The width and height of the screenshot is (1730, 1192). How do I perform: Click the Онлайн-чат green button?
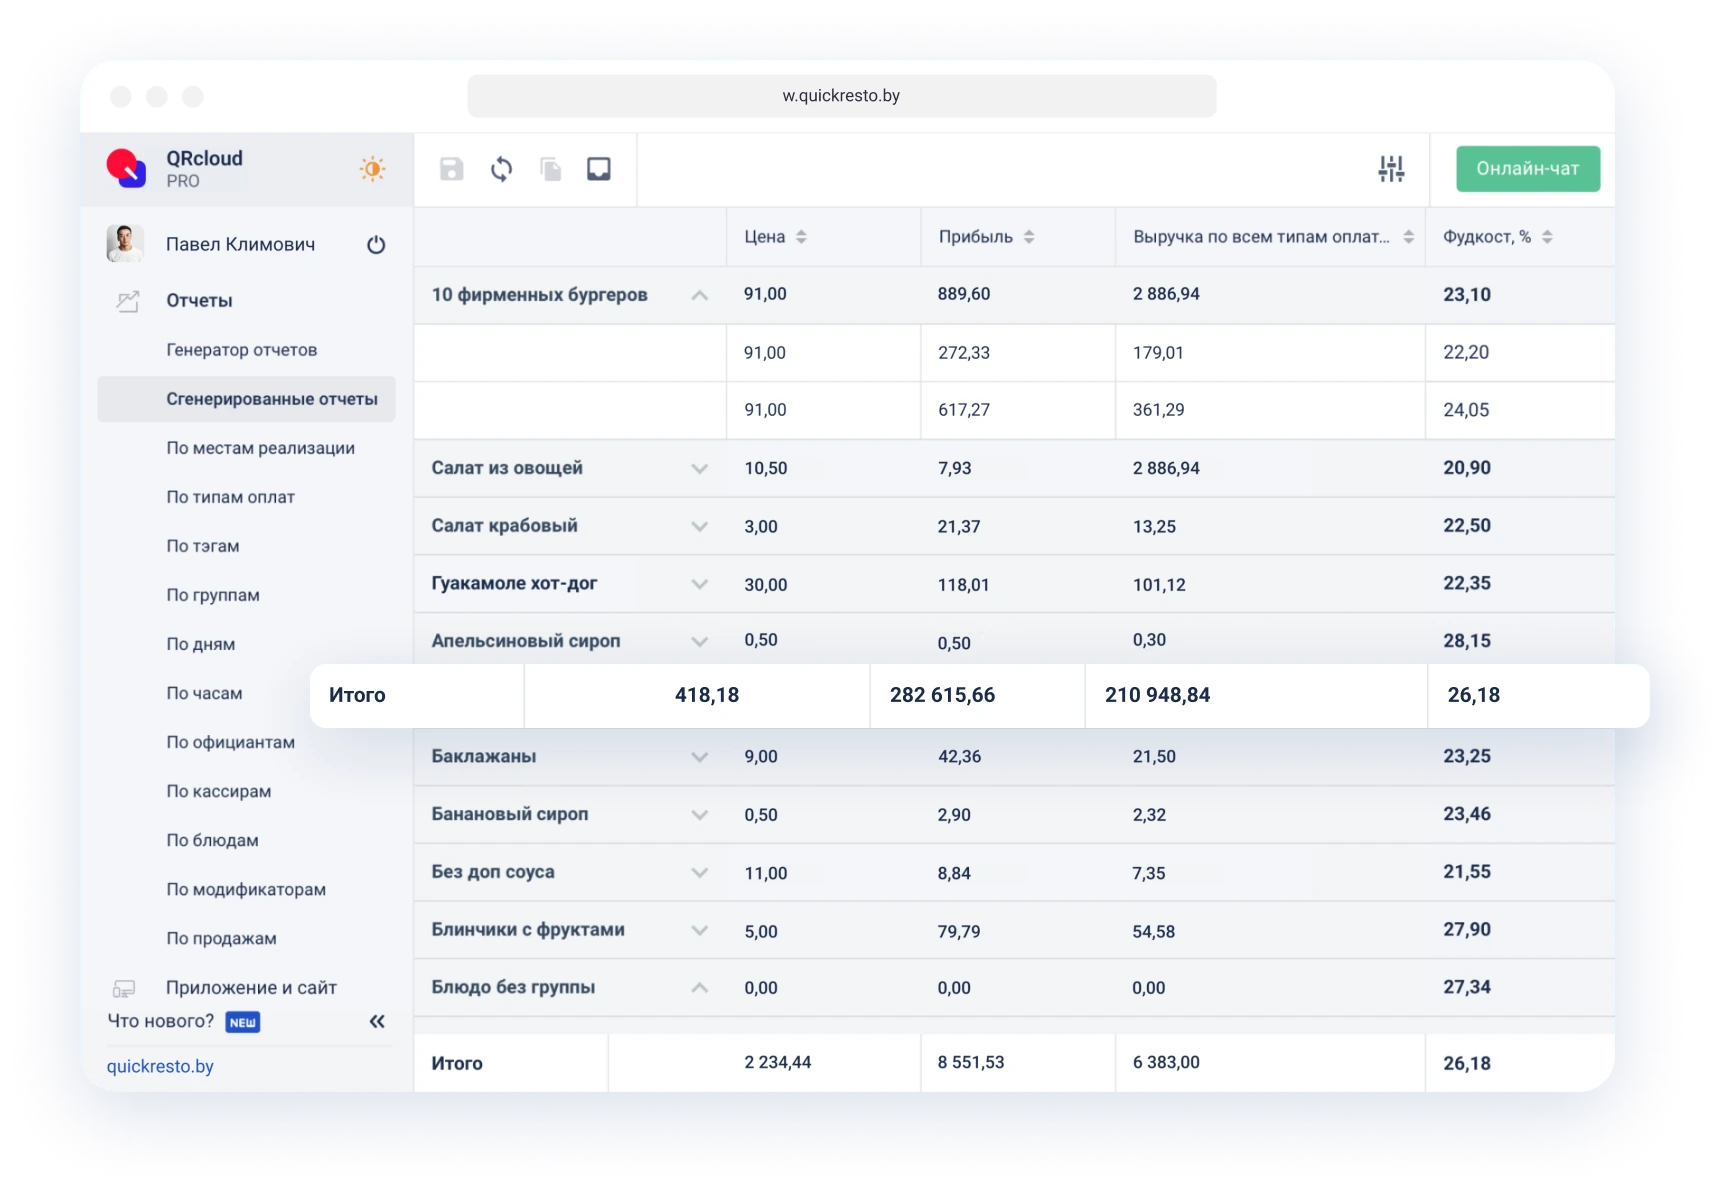click(1527, 169)
